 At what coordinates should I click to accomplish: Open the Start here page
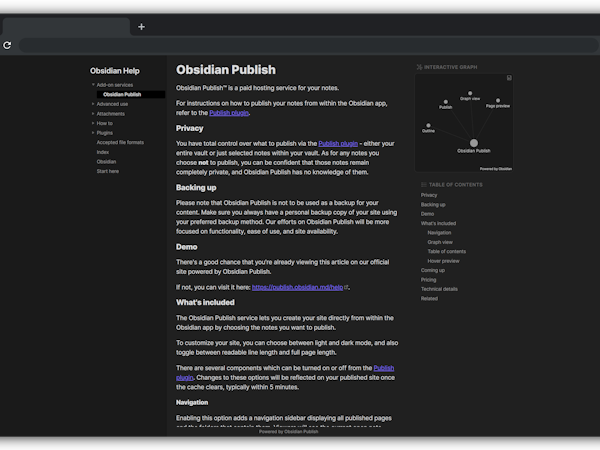108,171
